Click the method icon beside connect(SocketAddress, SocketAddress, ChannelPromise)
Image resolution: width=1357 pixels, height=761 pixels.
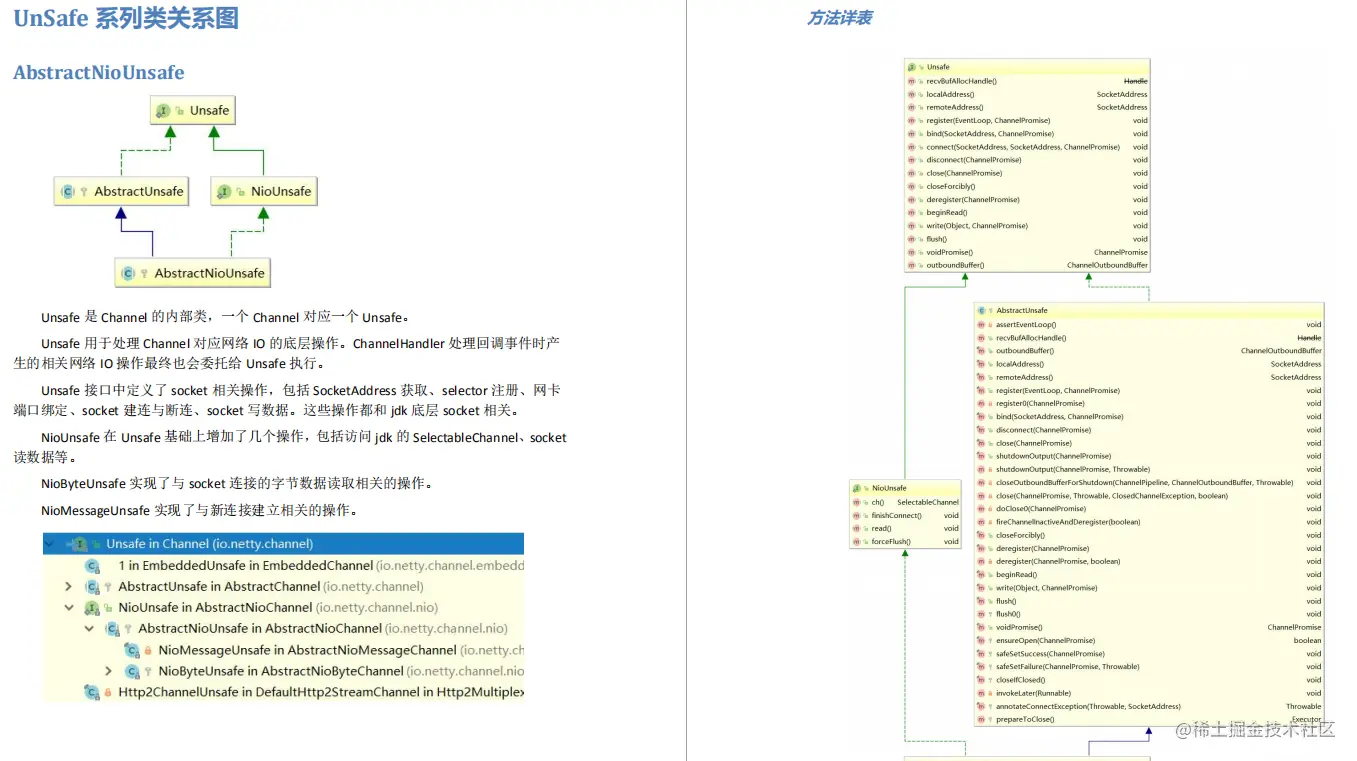click(x=911, y=147)
